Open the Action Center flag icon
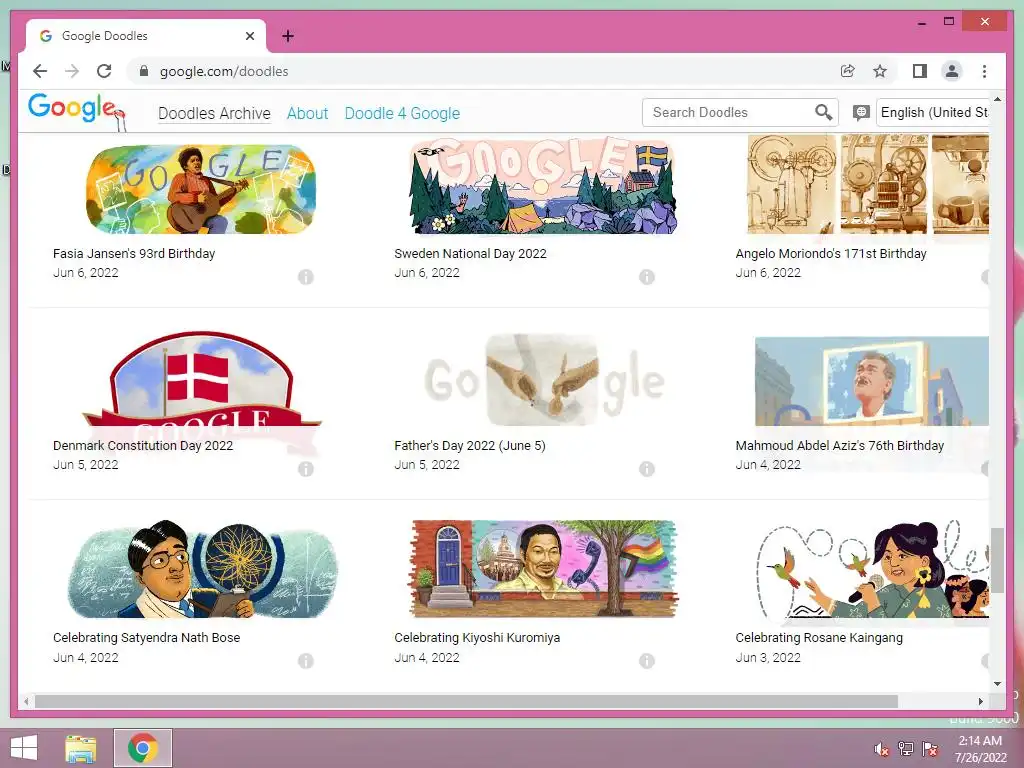Viewport: 1024px width, 768px height. pos(930,749)
